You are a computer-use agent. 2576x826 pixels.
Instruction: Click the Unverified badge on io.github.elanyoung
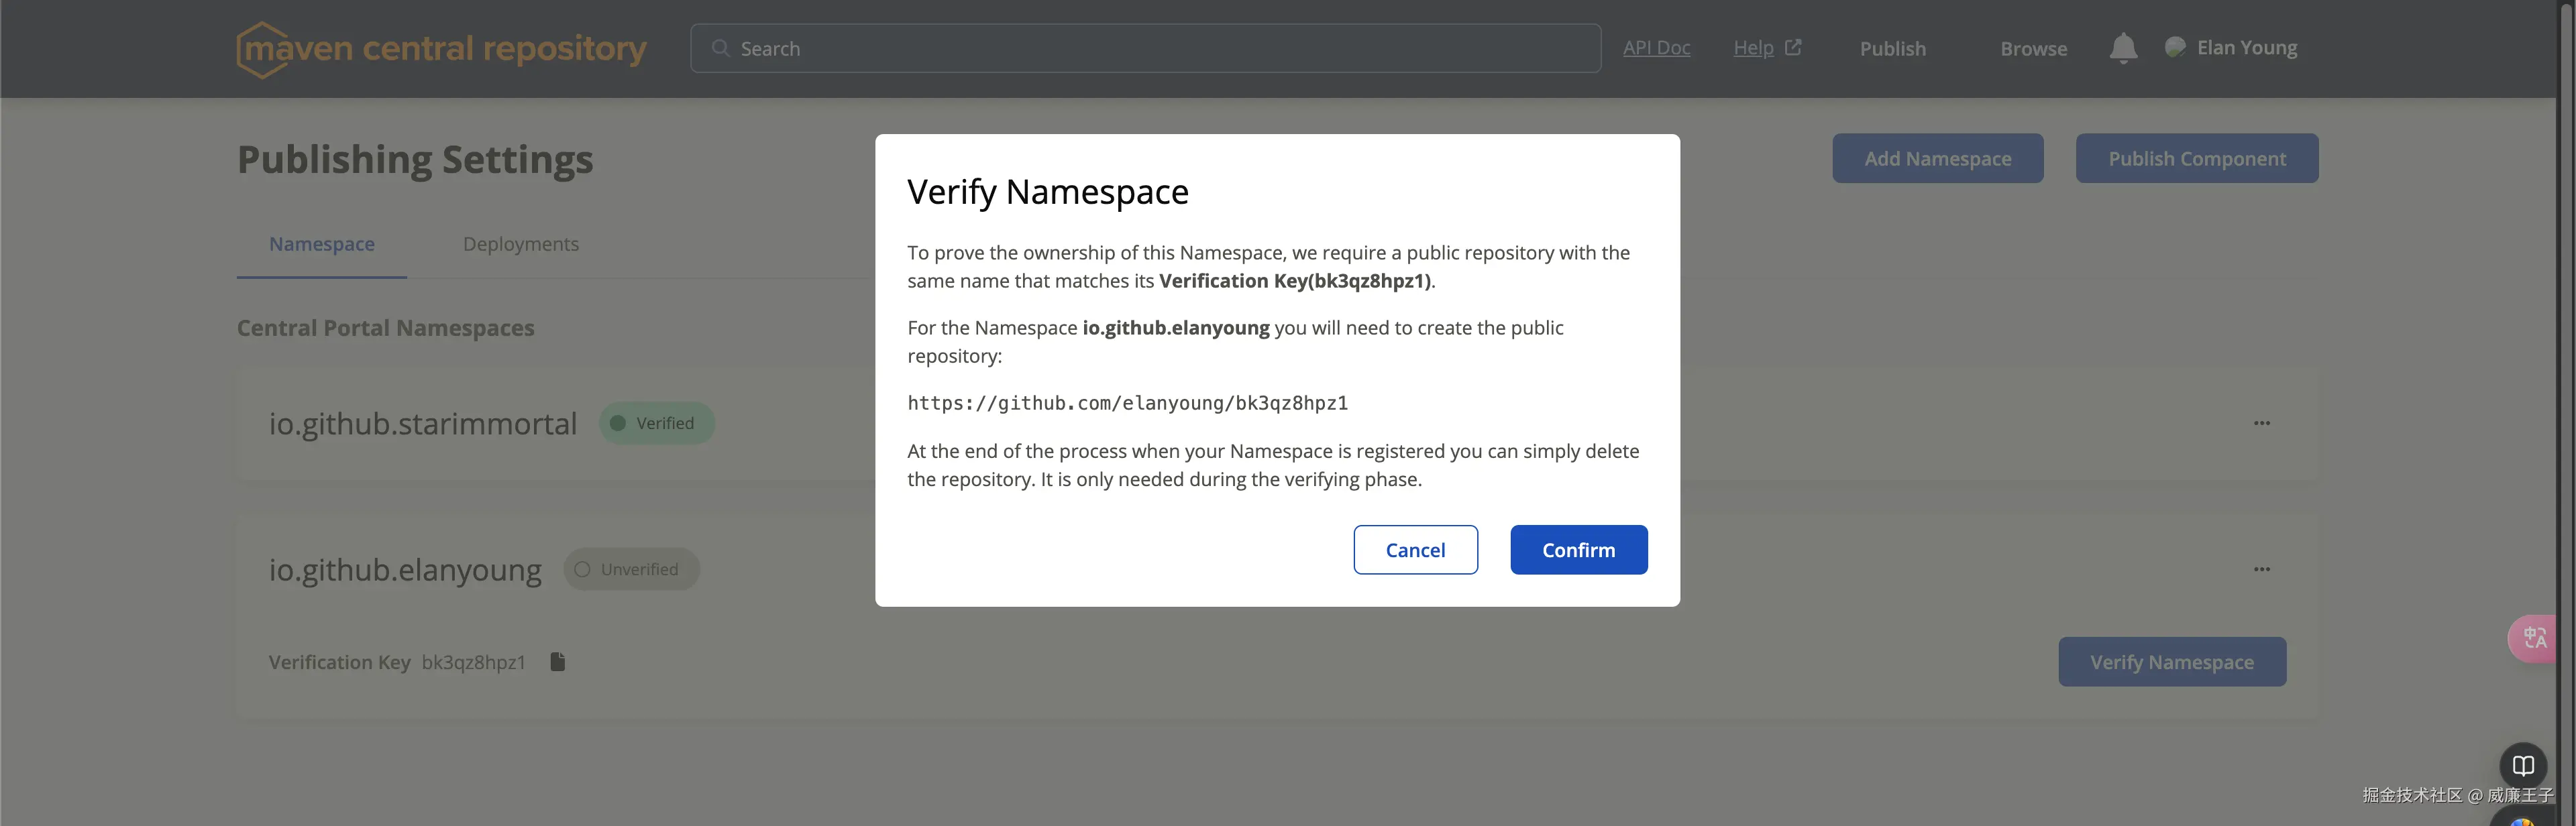point(631,569)
